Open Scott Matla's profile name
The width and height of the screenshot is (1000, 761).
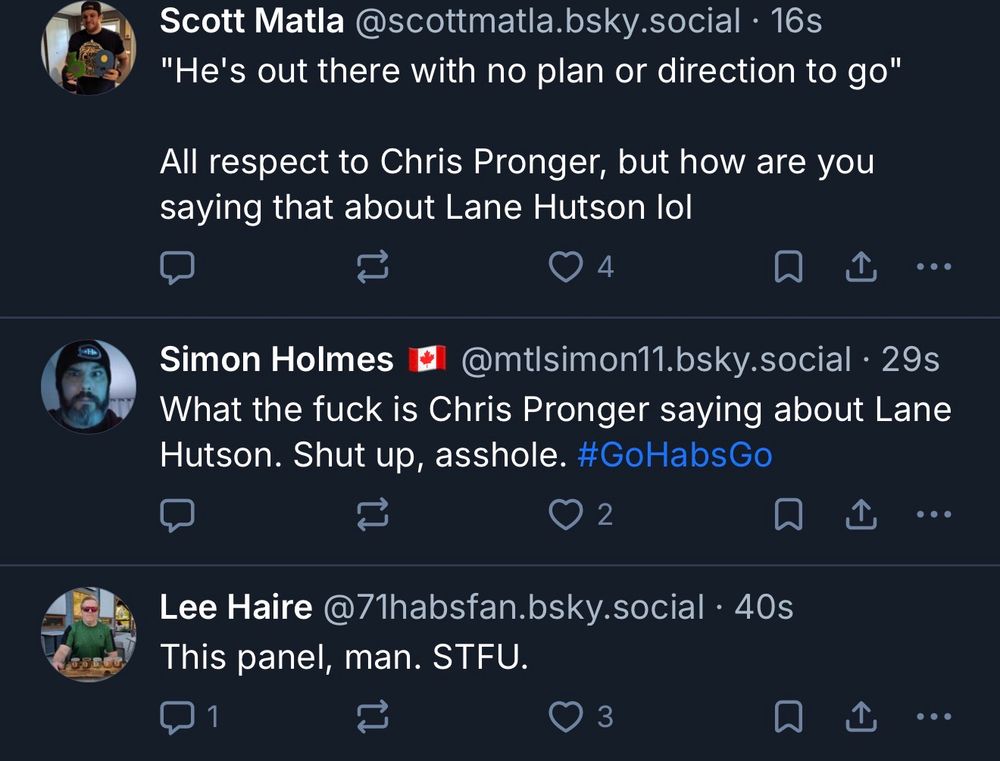coord(251,20)
